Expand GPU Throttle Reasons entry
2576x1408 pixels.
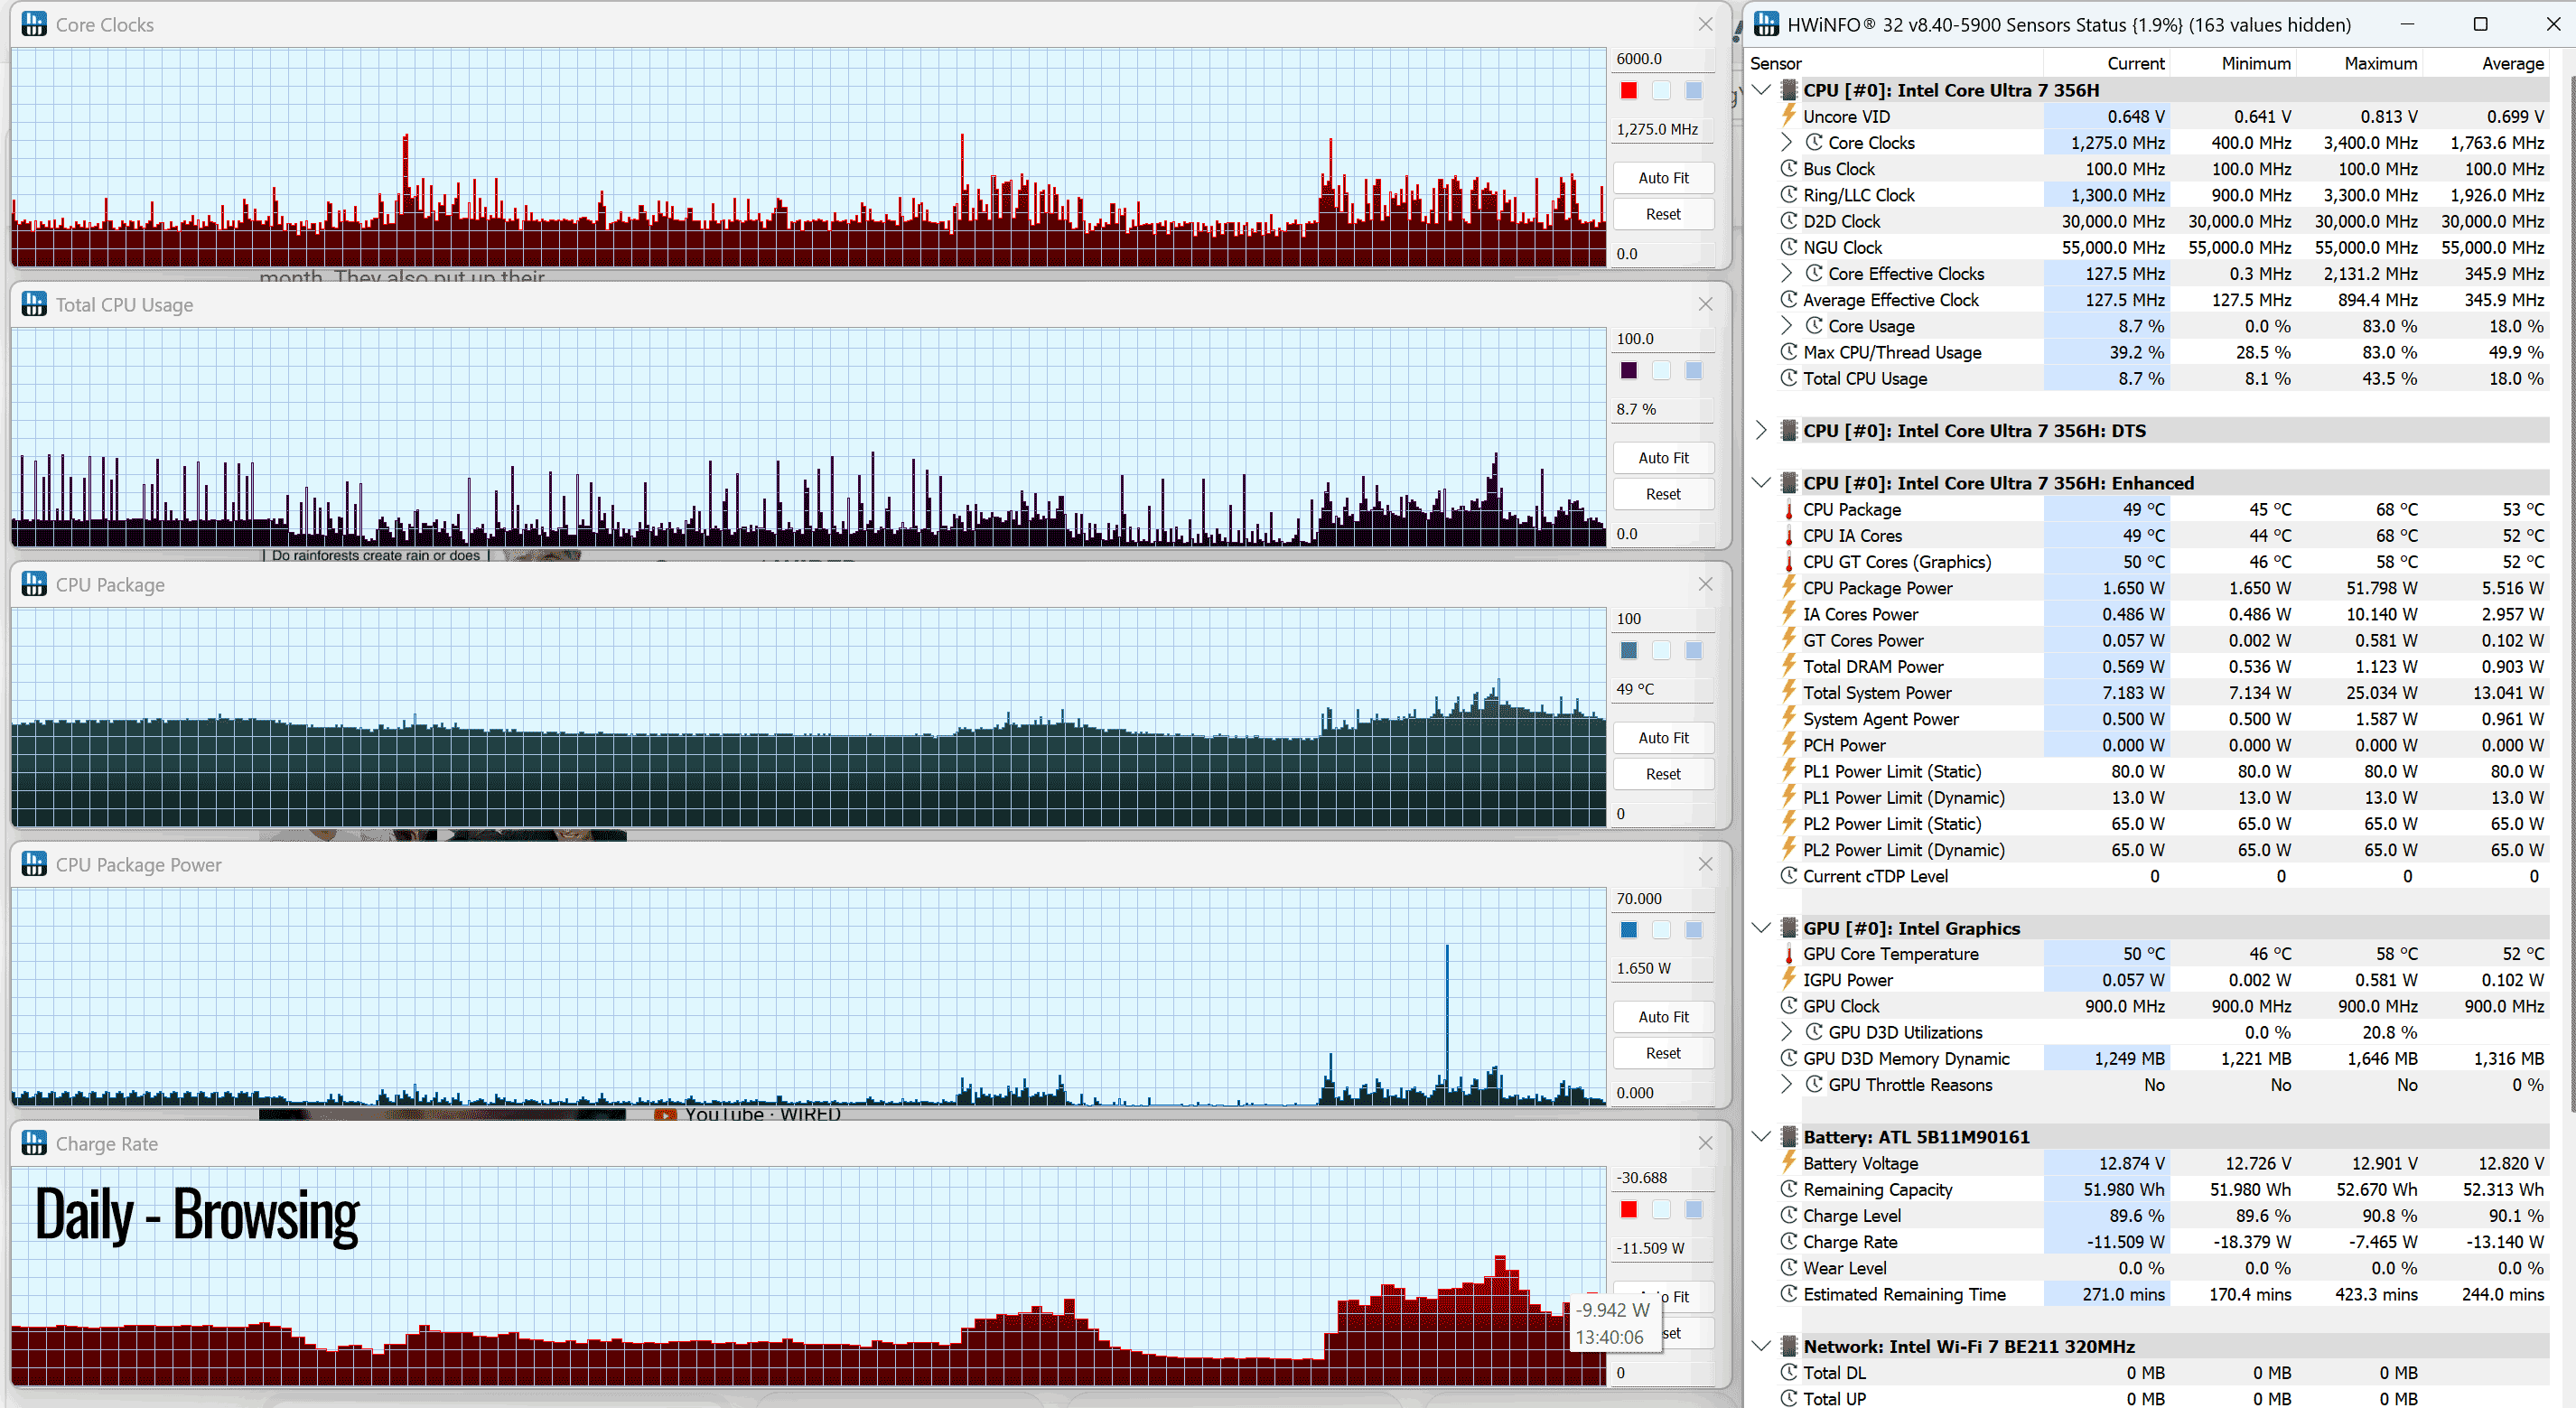pos(1787,1084)
